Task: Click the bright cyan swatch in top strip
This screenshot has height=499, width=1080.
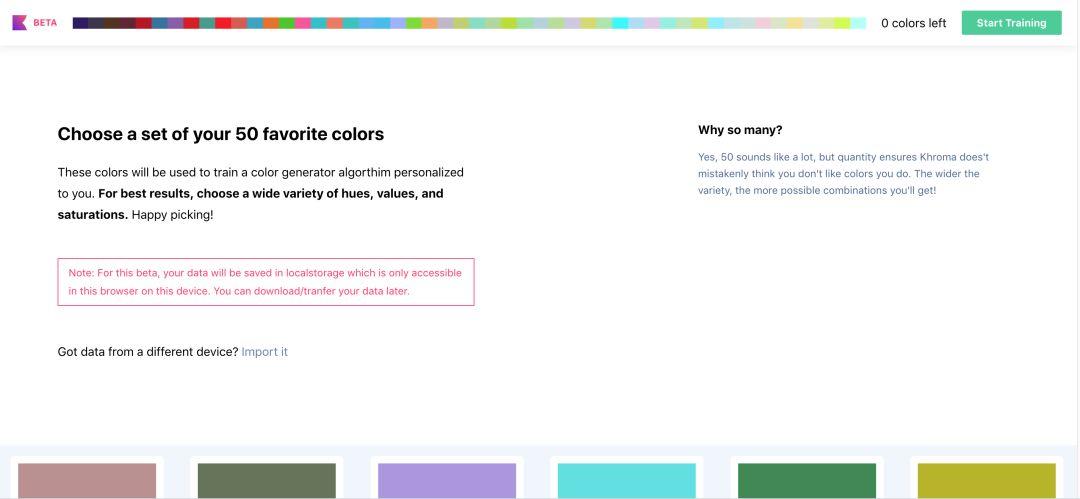Action: (620, 23)
